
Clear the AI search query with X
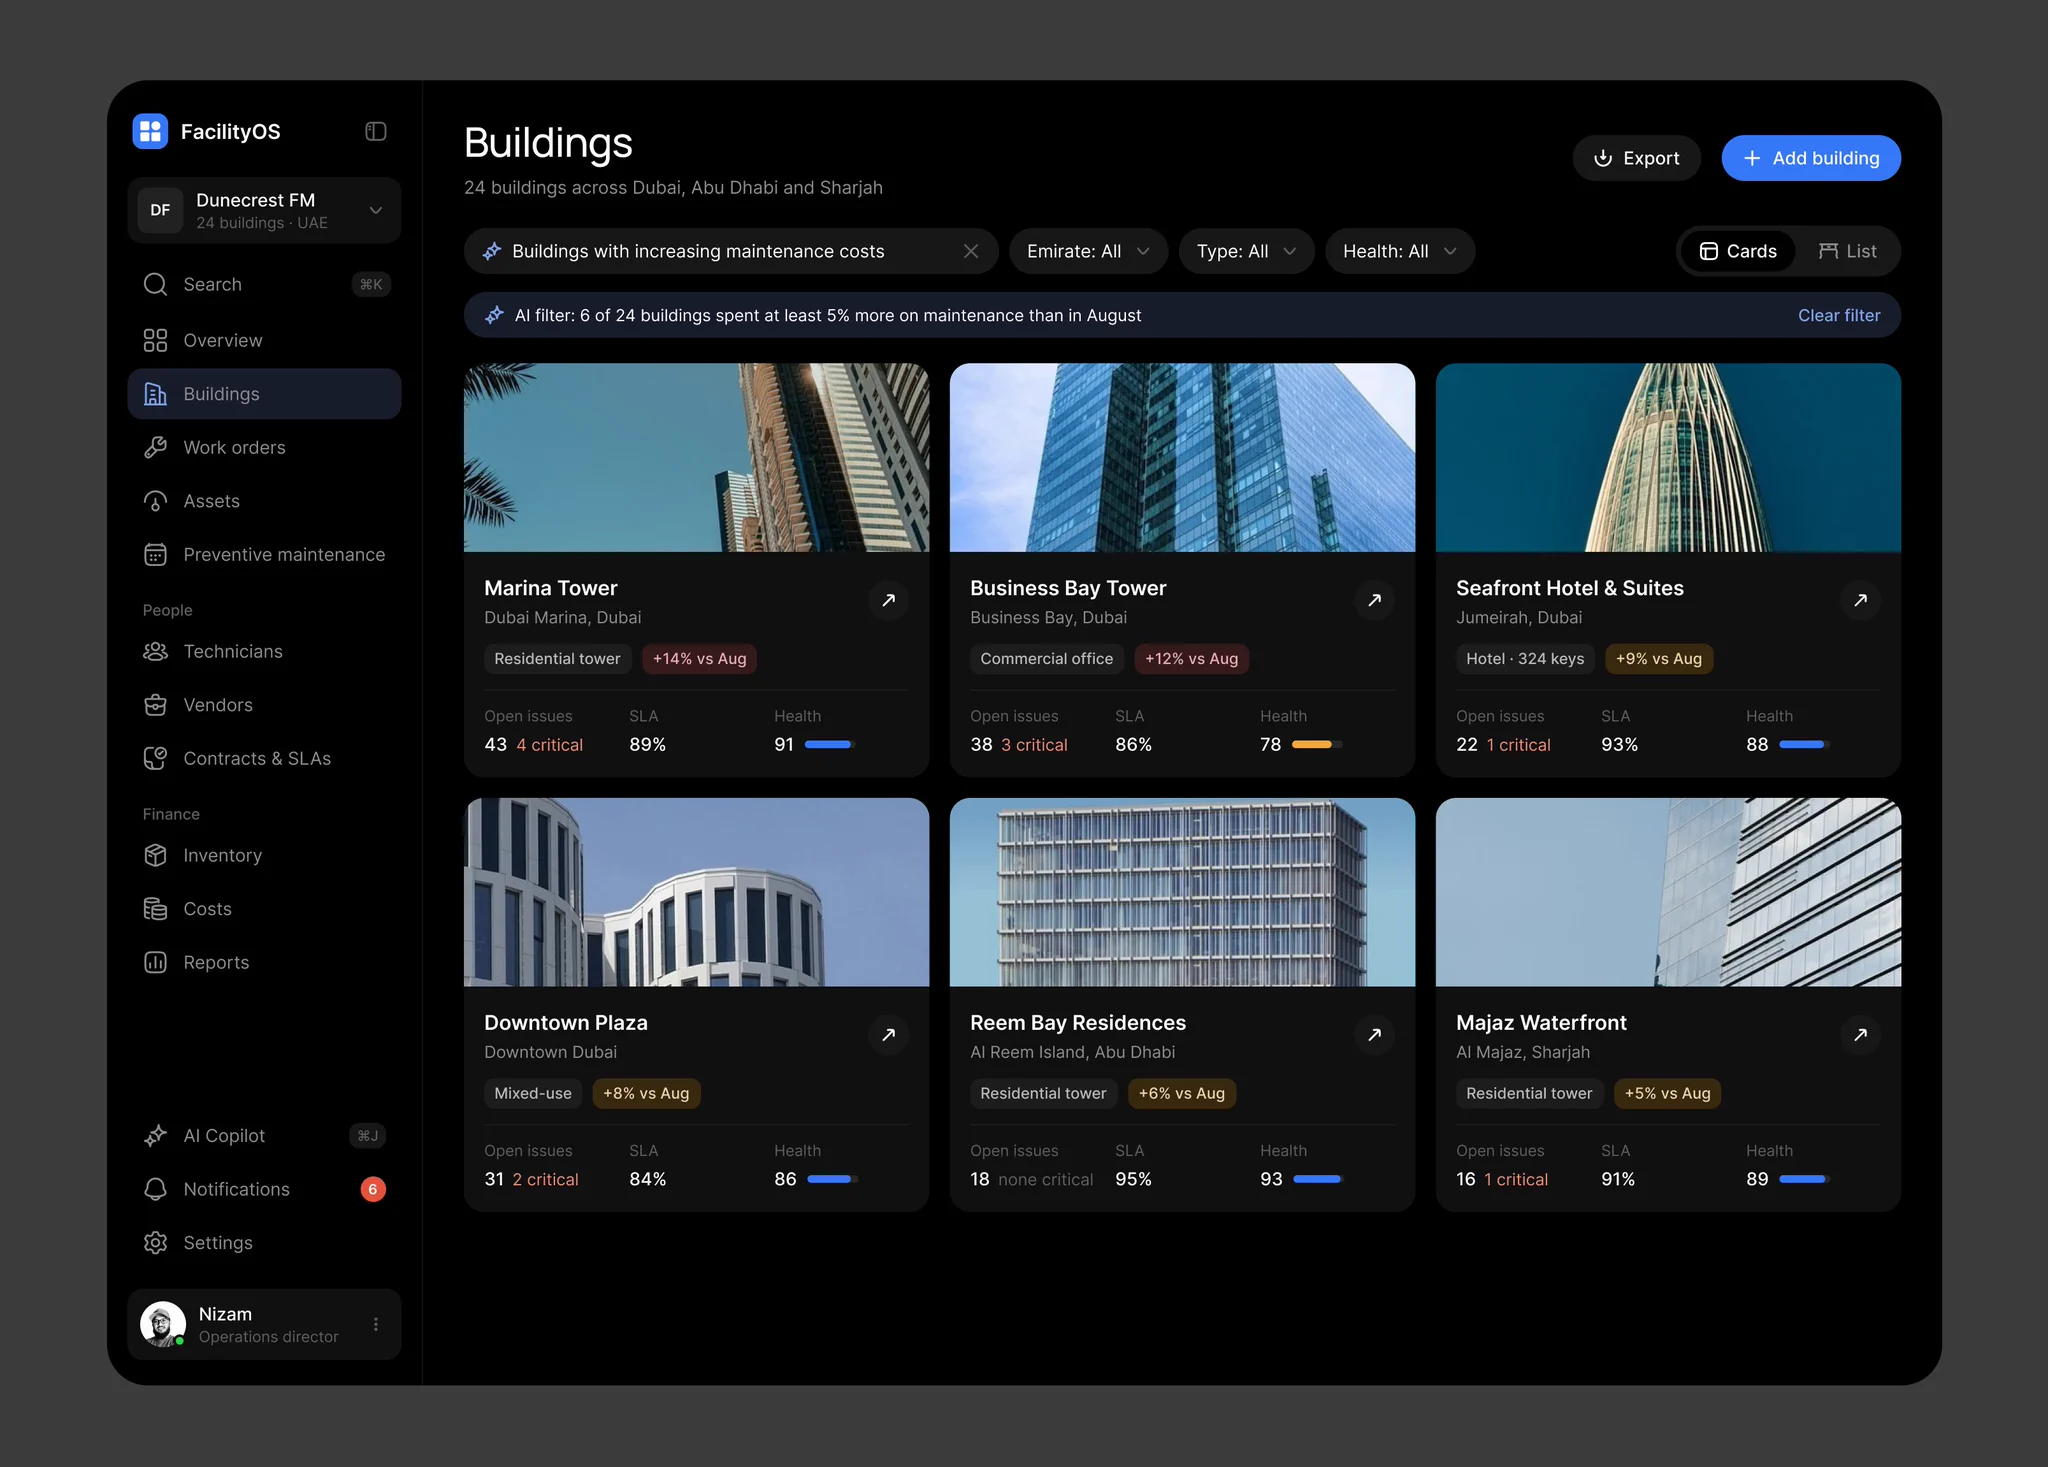coord(971,251)
